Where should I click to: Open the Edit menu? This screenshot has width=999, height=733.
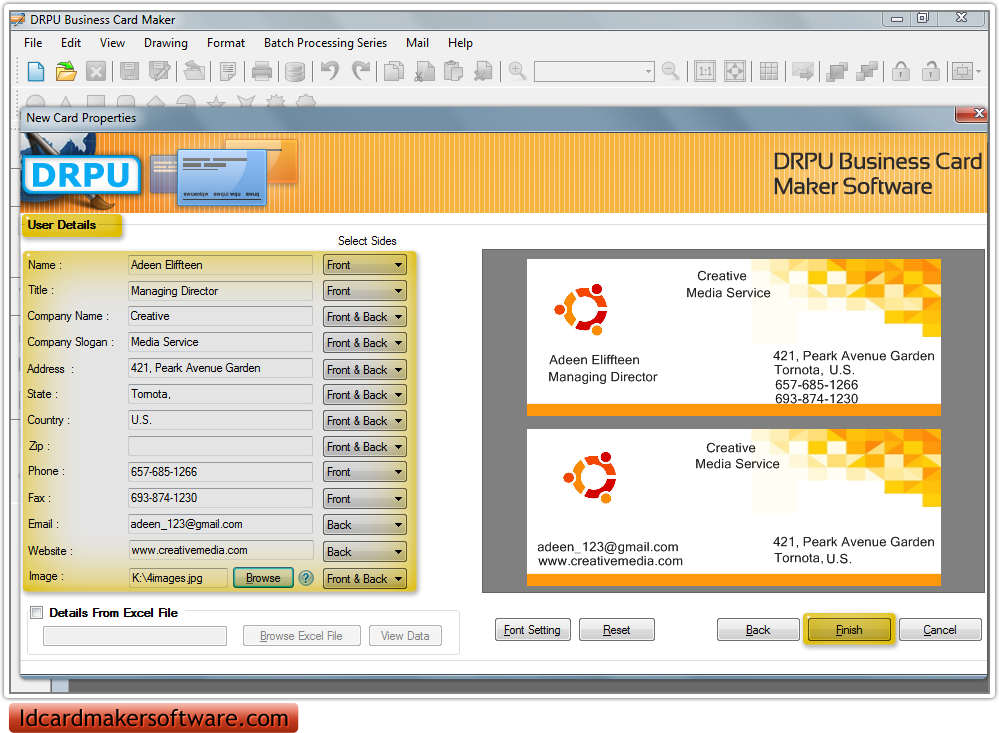point(71,43)
